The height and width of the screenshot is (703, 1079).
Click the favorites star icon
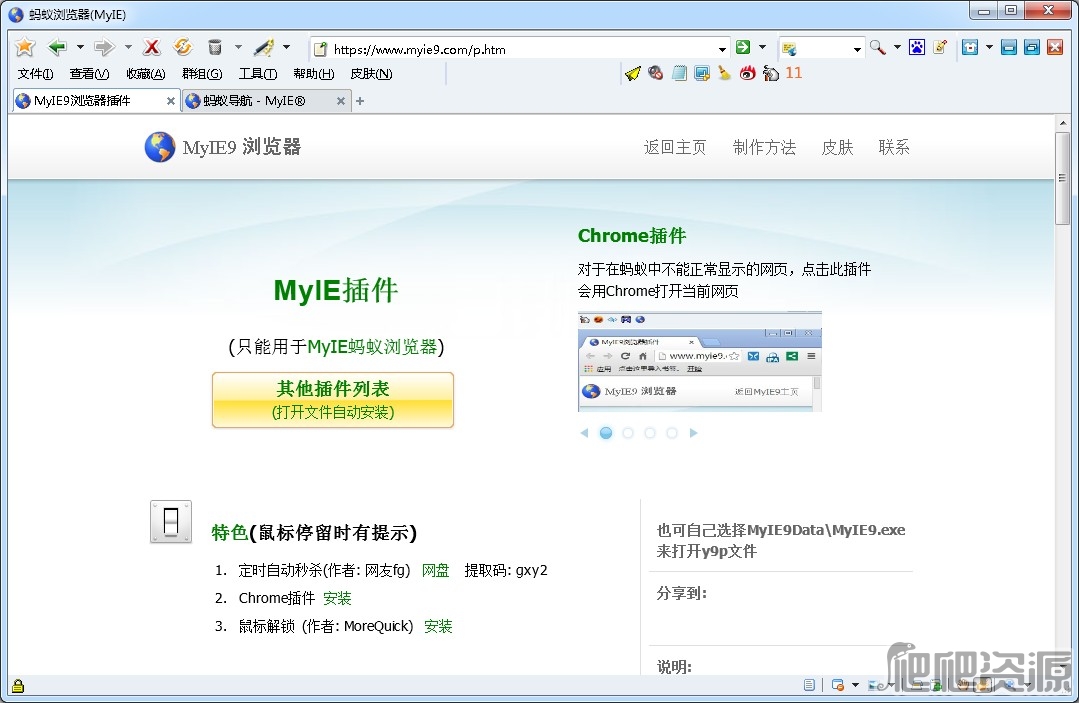pos(25,47)
